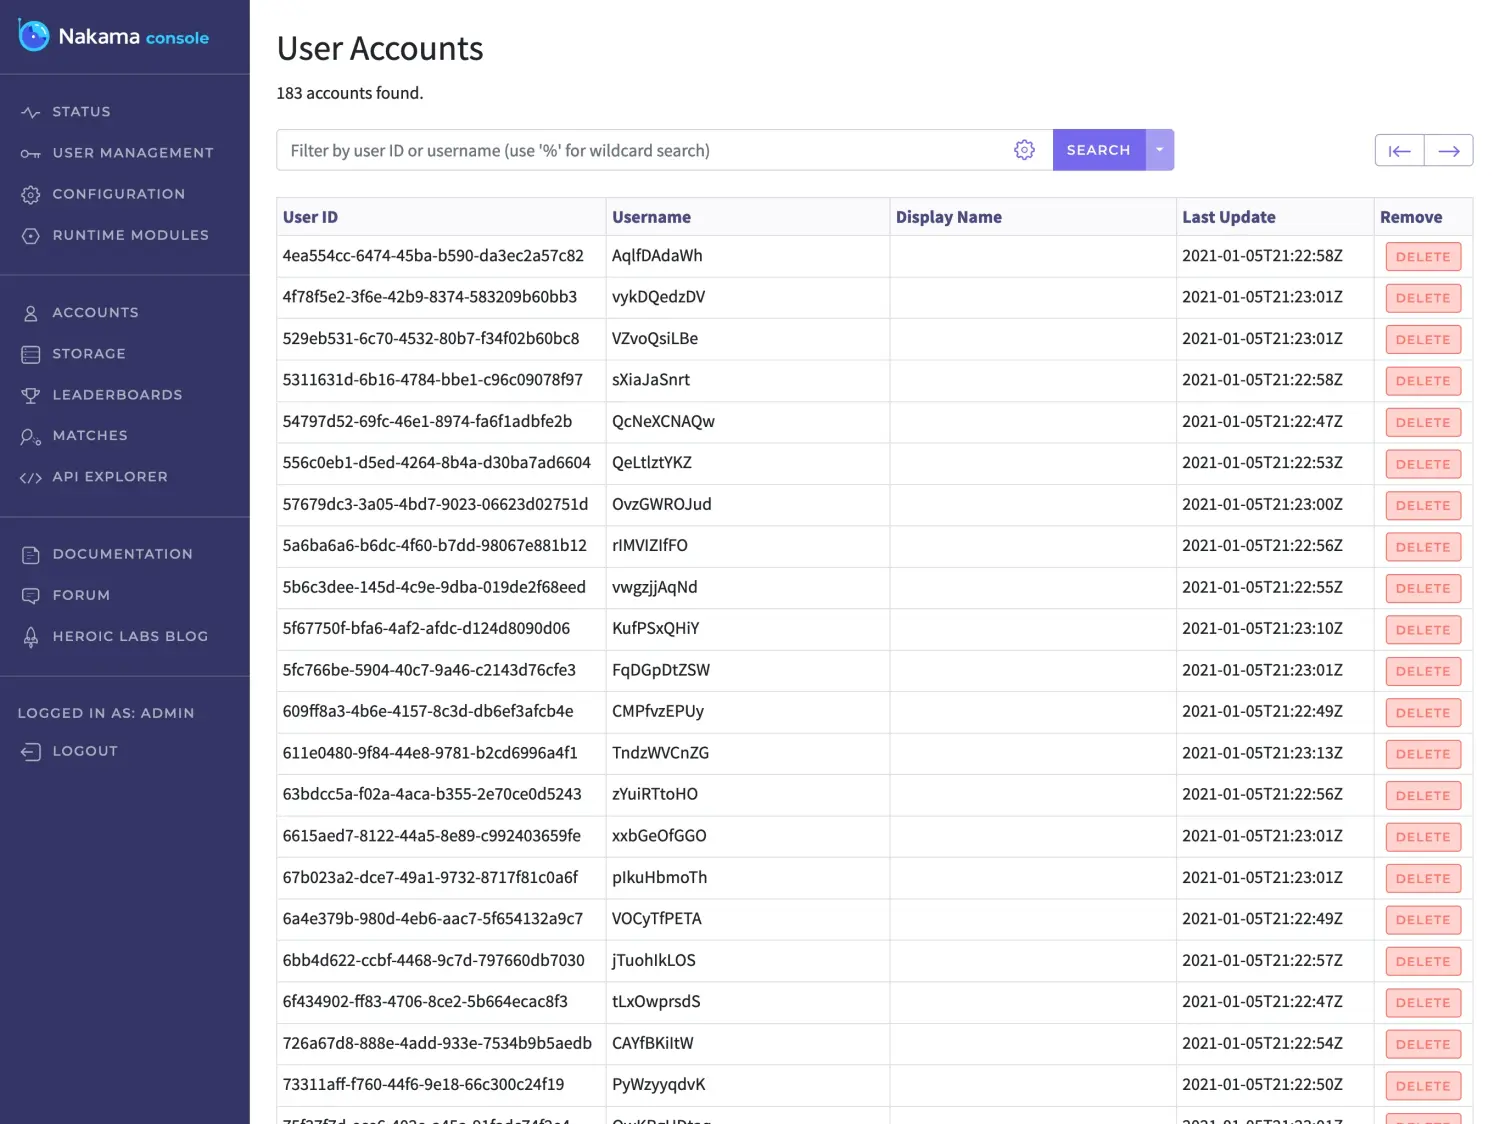Viewport: 1500px width, 1124px height.
Task: Expand the Search button dropdown arrow
Action: tap(1159, 150)
